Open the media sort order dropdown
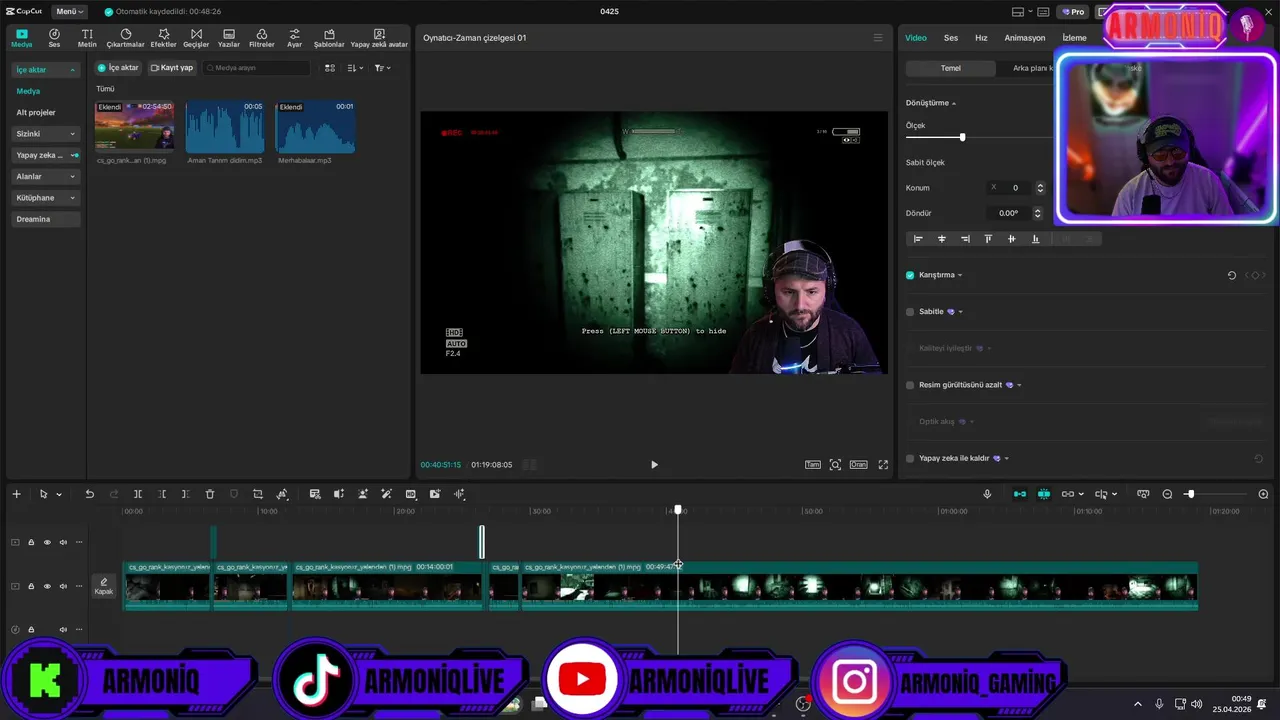This screenshot has width=1280, height=720. (x=356, y=68)
